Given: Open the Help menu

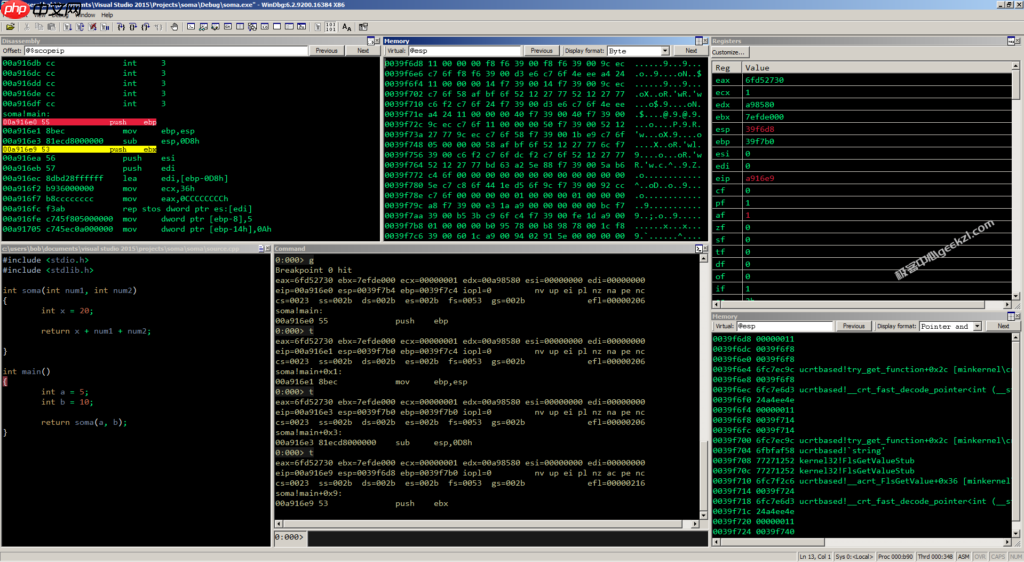Looking at the screenshot, I should coord(108,15).
